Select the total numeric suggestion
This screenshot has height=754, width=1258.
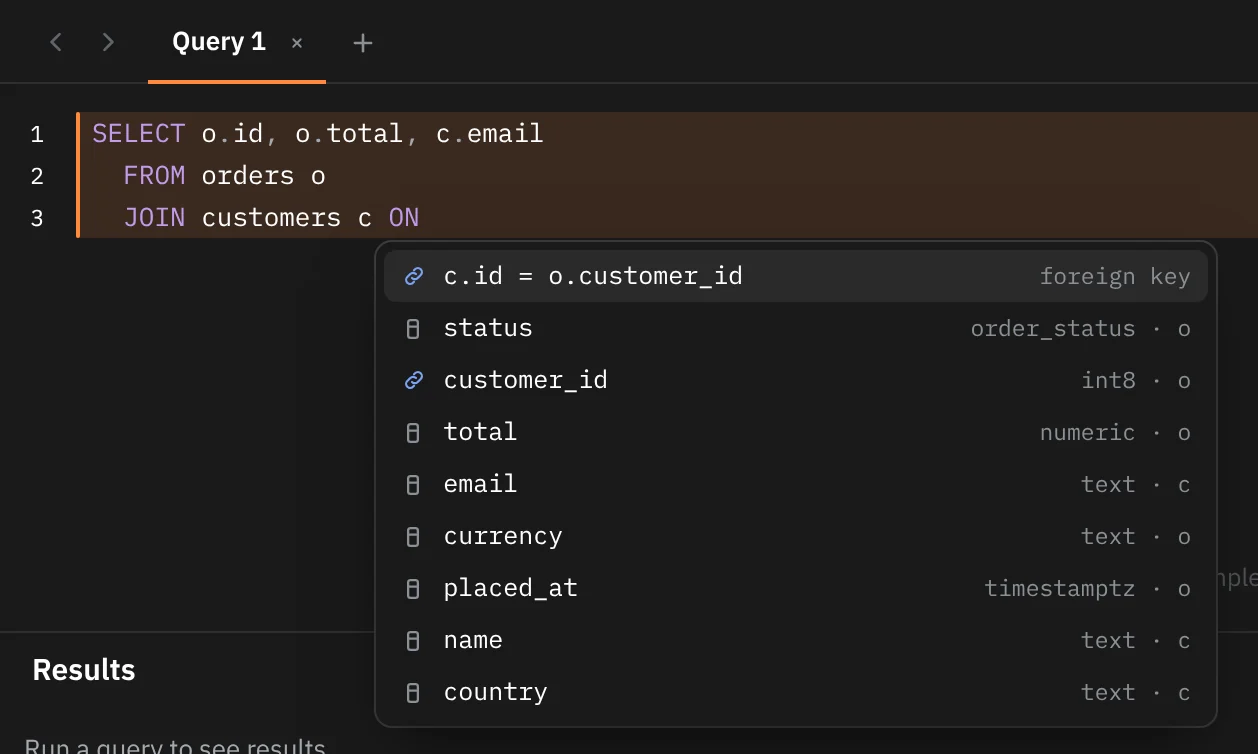[x=796, y=432]
